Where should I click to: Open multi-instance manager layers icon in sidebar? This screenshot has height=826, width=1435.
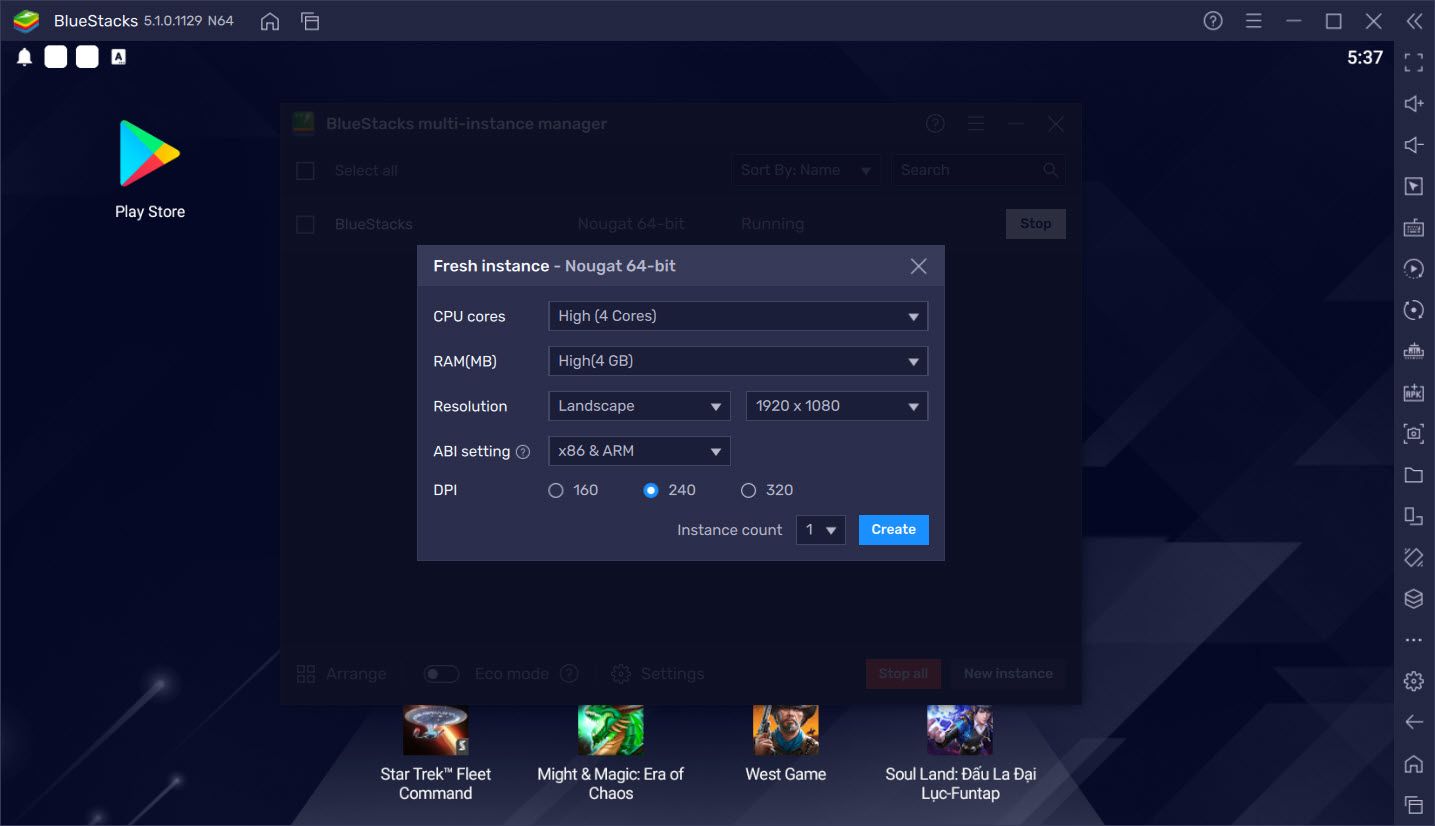click(1413, 599)
